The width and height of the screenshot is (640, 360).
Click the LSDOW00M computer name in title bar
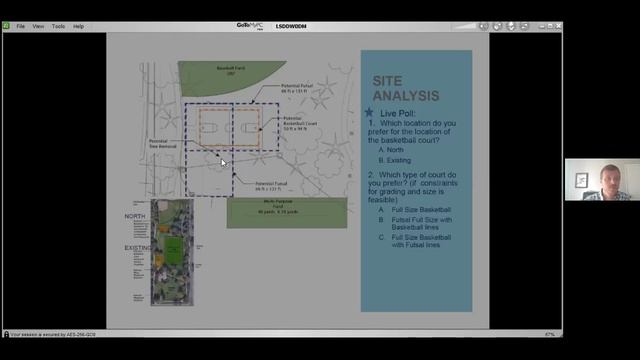tap(291, 26)
